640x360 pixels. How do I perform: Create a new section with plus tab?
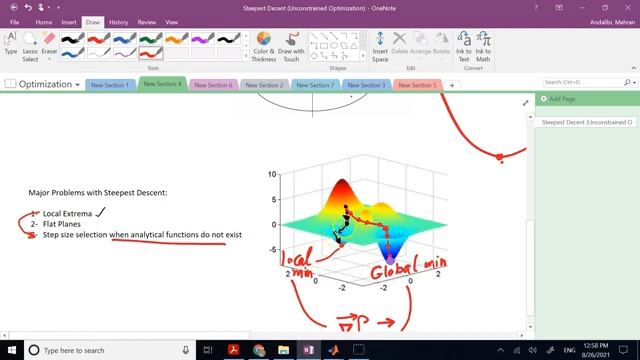click(x=452, y=85)
